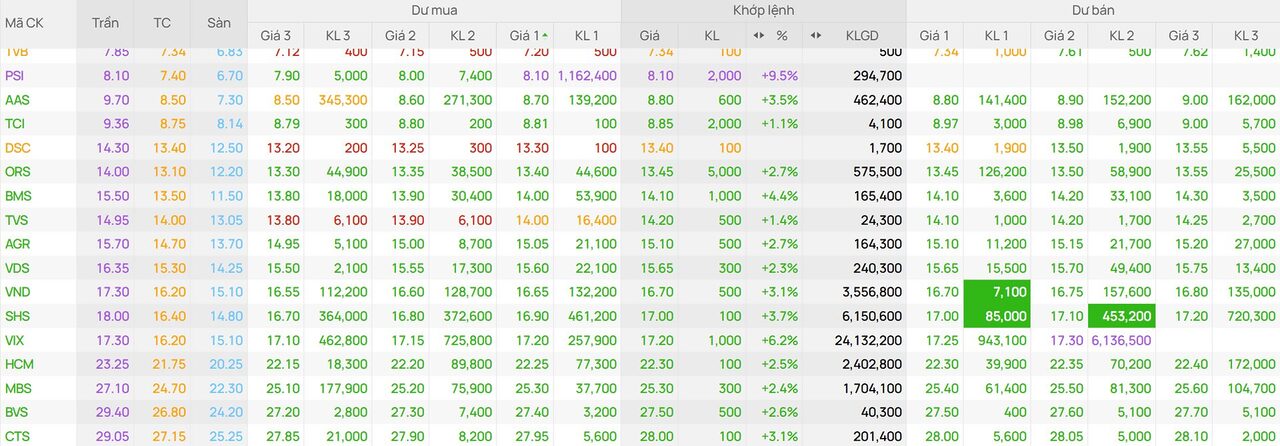
Task: Click the green highlighted 7,100 cell for VND
Action: coord(996,292)
